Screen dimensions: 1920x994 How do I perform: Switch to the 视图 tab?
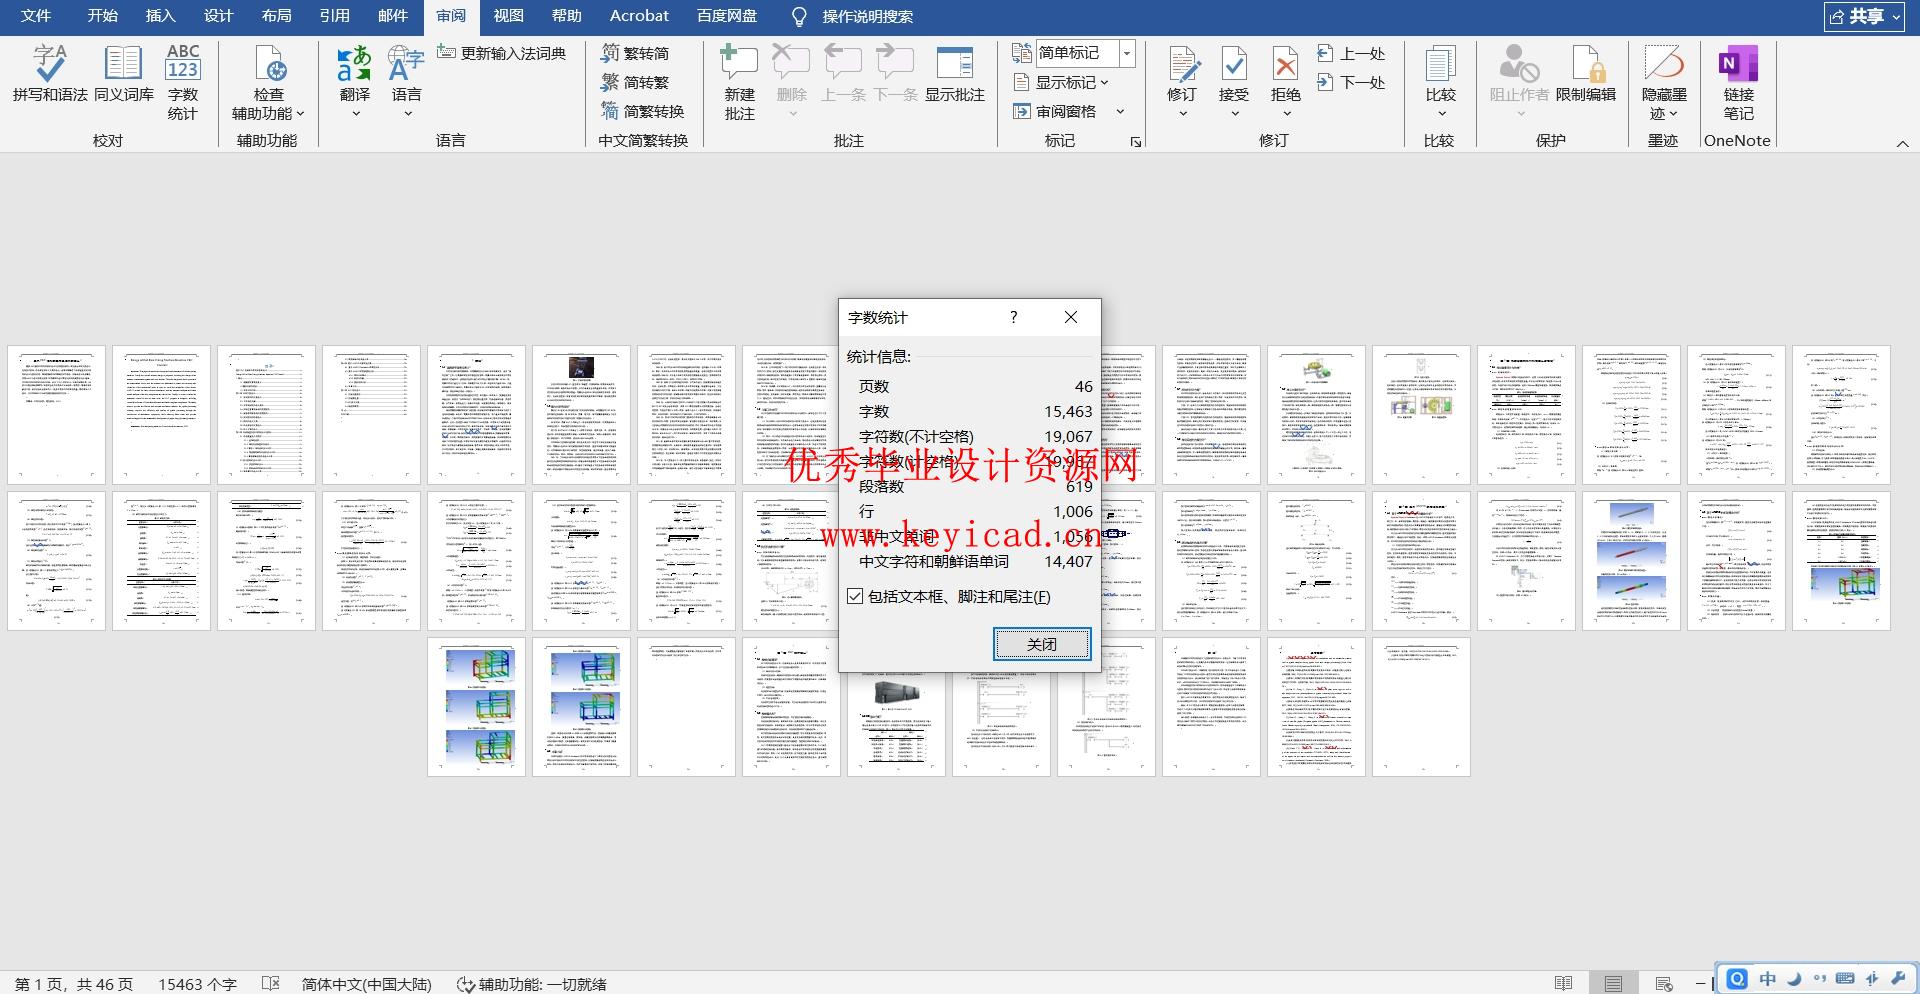click(508, 16)
